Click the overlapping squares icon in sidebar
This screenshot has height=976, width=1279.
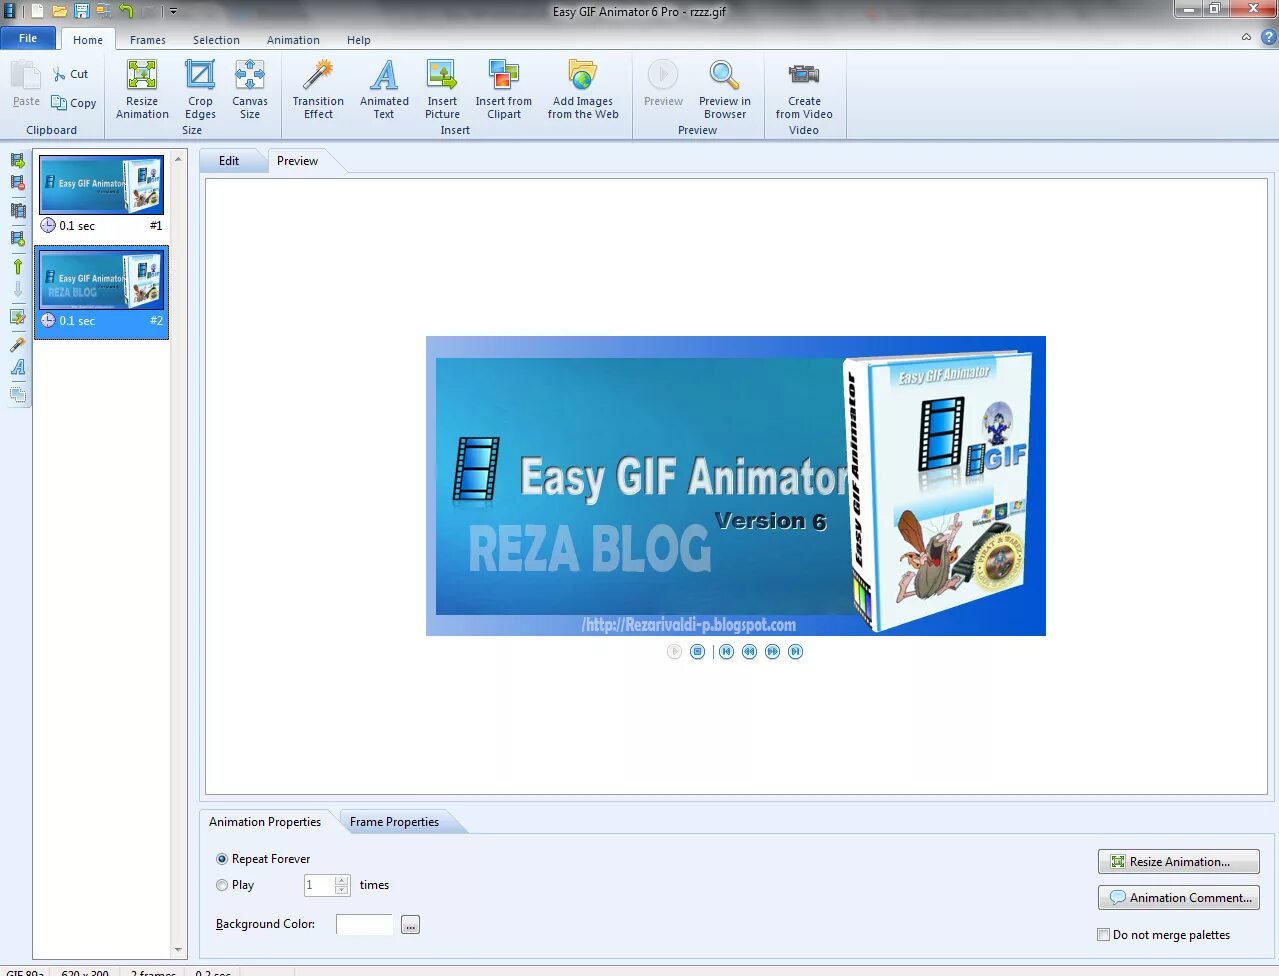17,395
